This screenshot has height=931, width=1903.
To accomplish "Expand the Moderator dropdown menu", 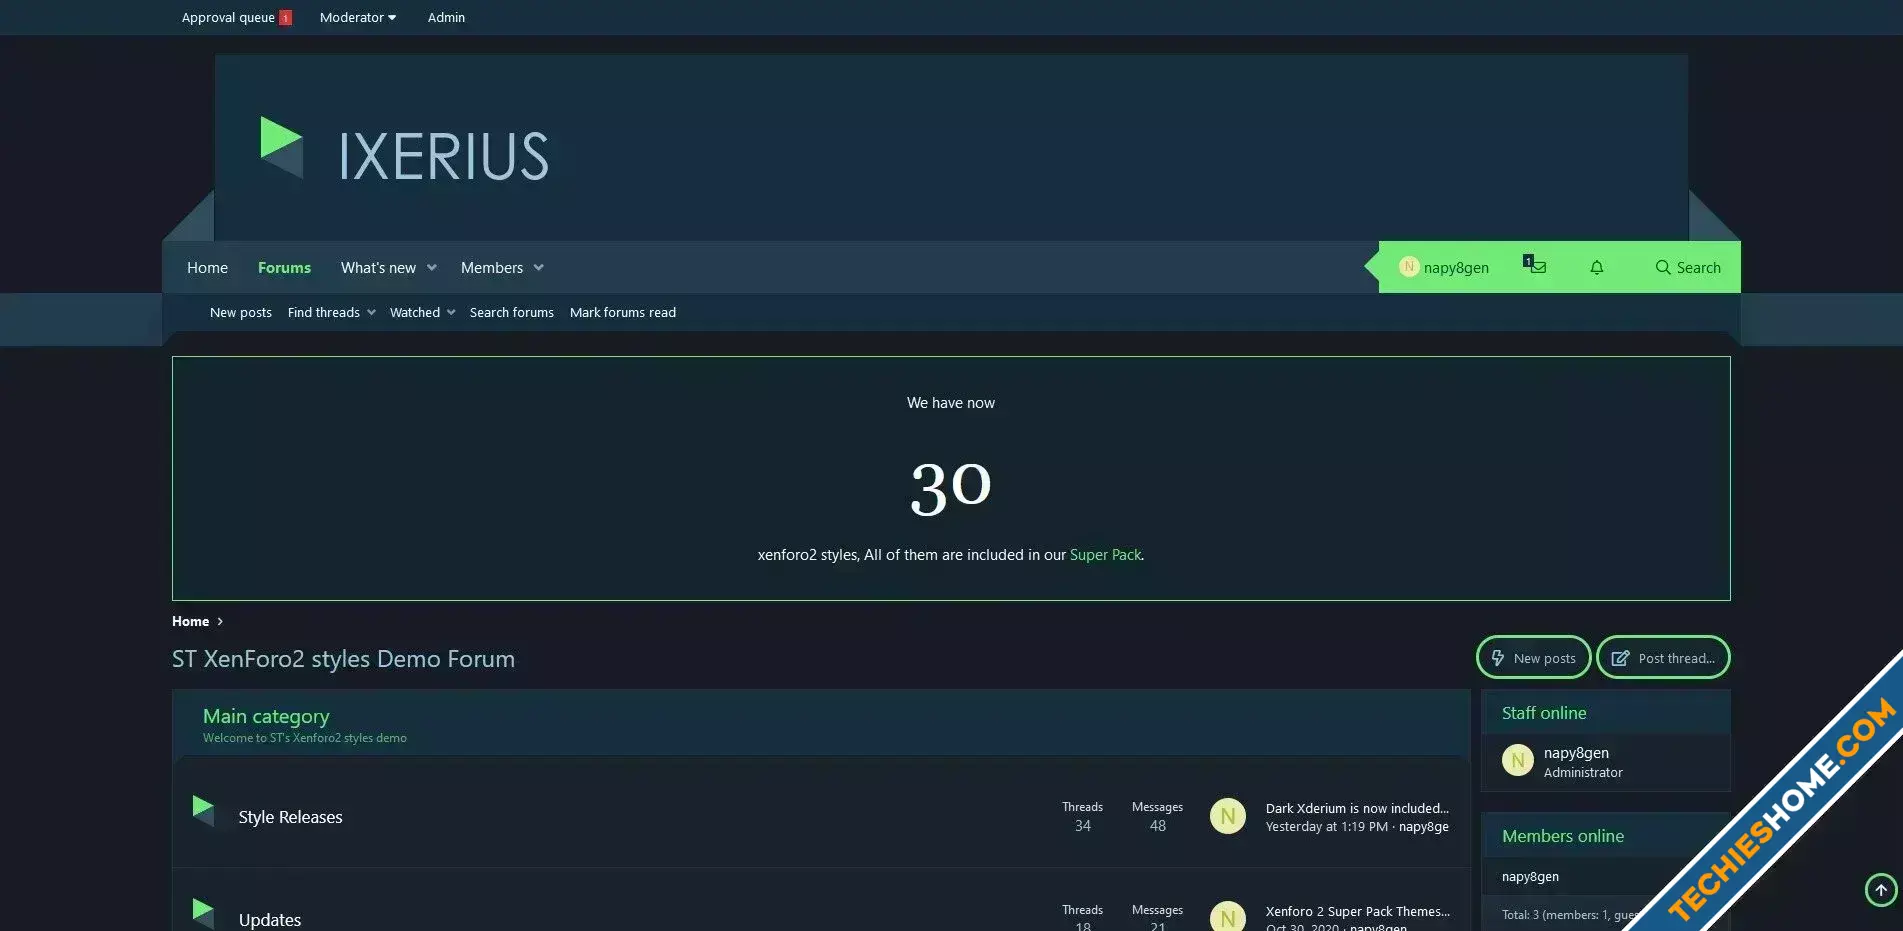I will (358, 17).
